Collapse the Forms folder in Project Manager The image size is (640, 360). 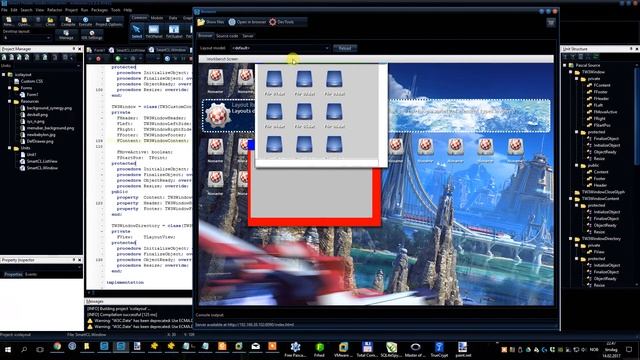(9, 88)
